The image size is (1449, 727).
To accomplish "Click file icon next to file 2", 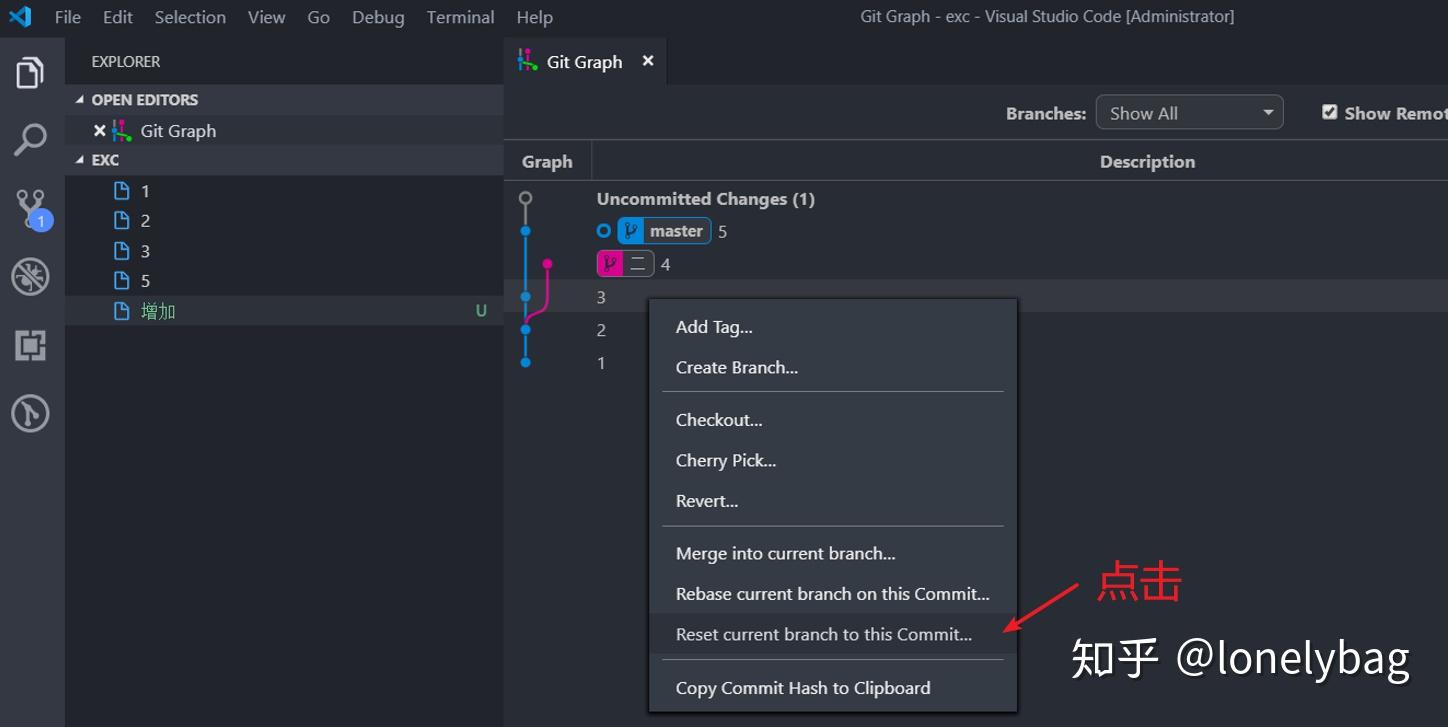I will 122,220.
